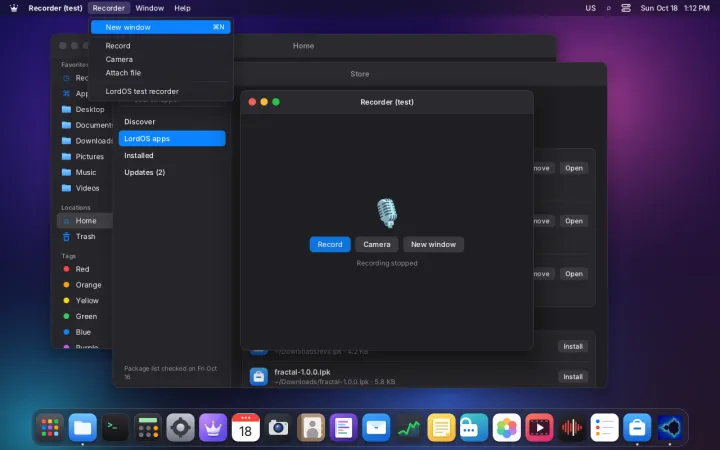
Task: Click the New window button beside Camera
Action: click(x=433, y=244)
